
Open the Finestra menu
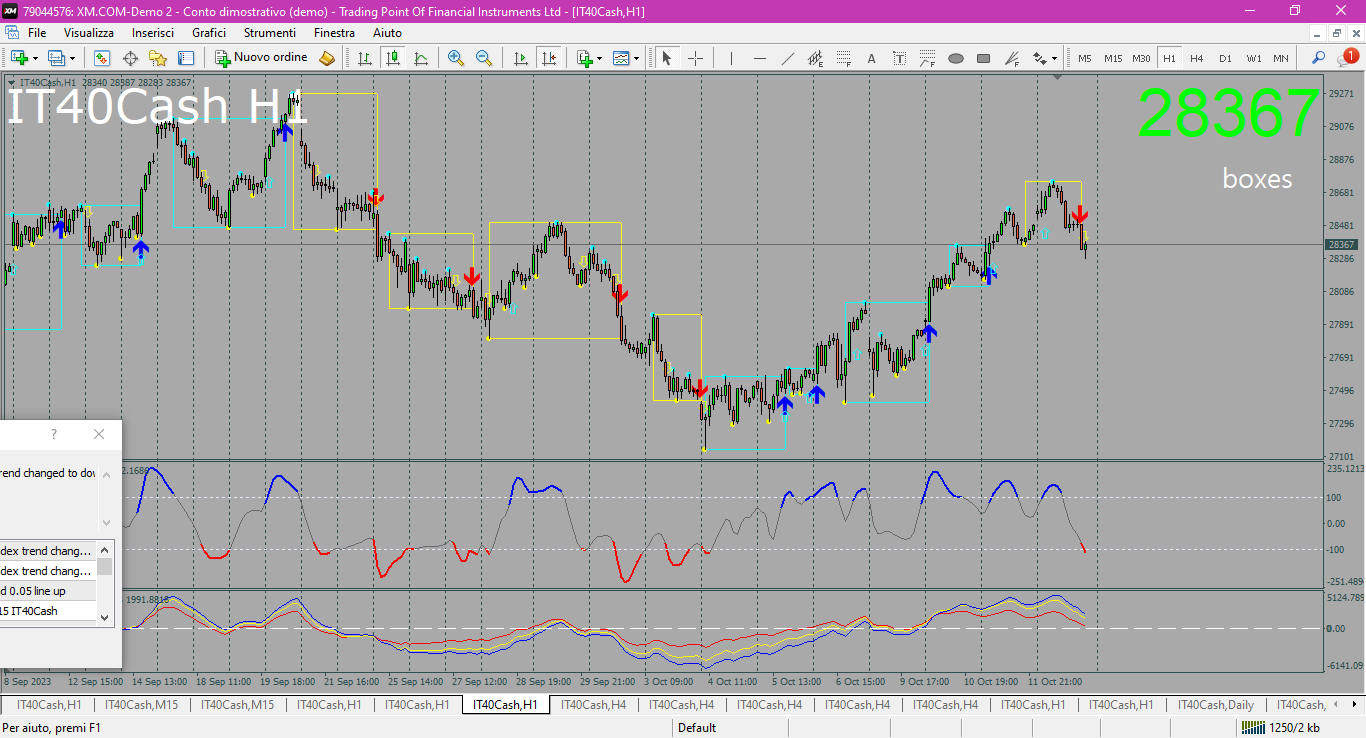click(x=334, y=33)
